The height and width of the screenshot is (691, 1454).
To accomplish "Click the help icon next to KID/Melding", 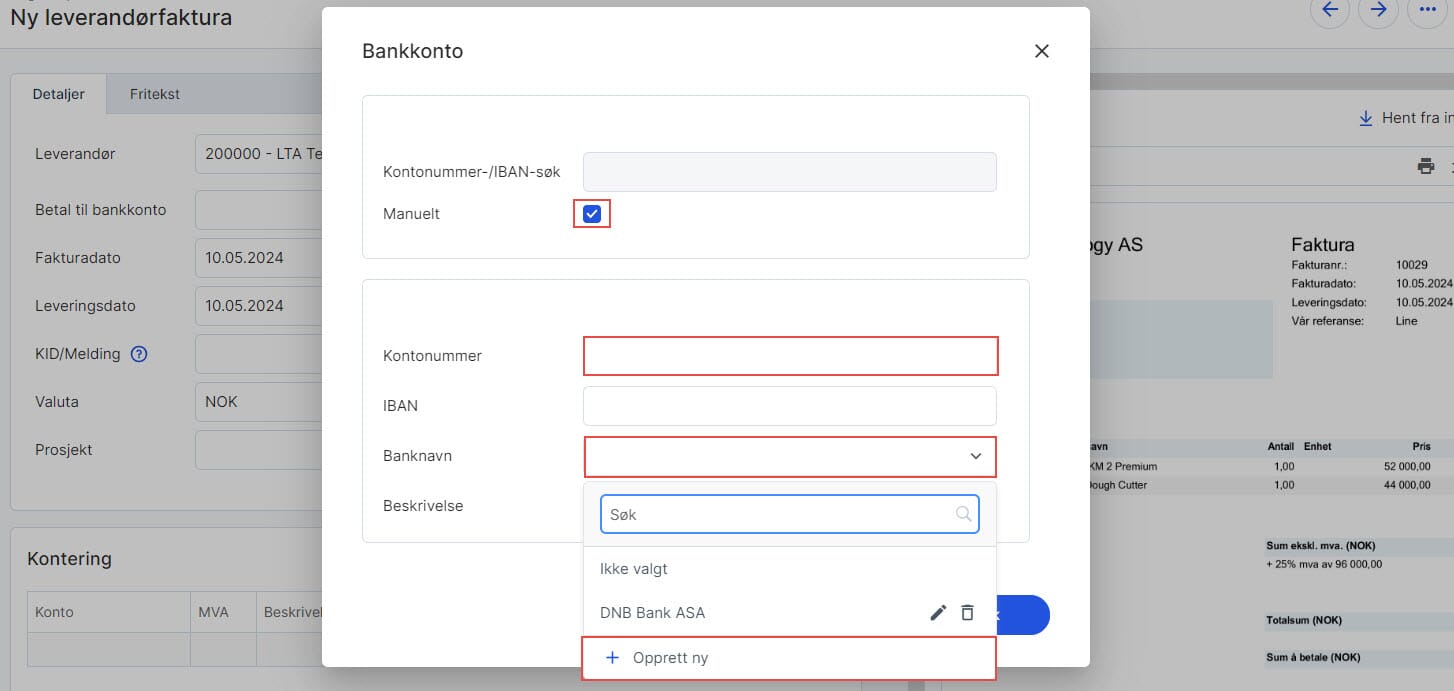I will (139, 354).
